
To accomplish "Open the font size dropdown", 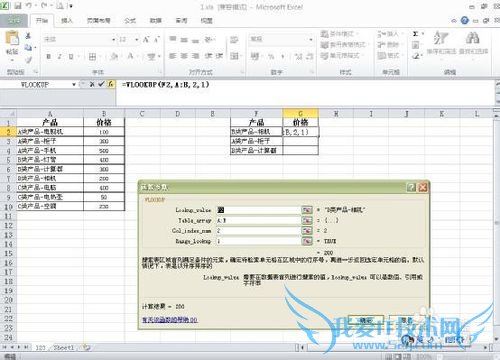I will click(137, 40).
